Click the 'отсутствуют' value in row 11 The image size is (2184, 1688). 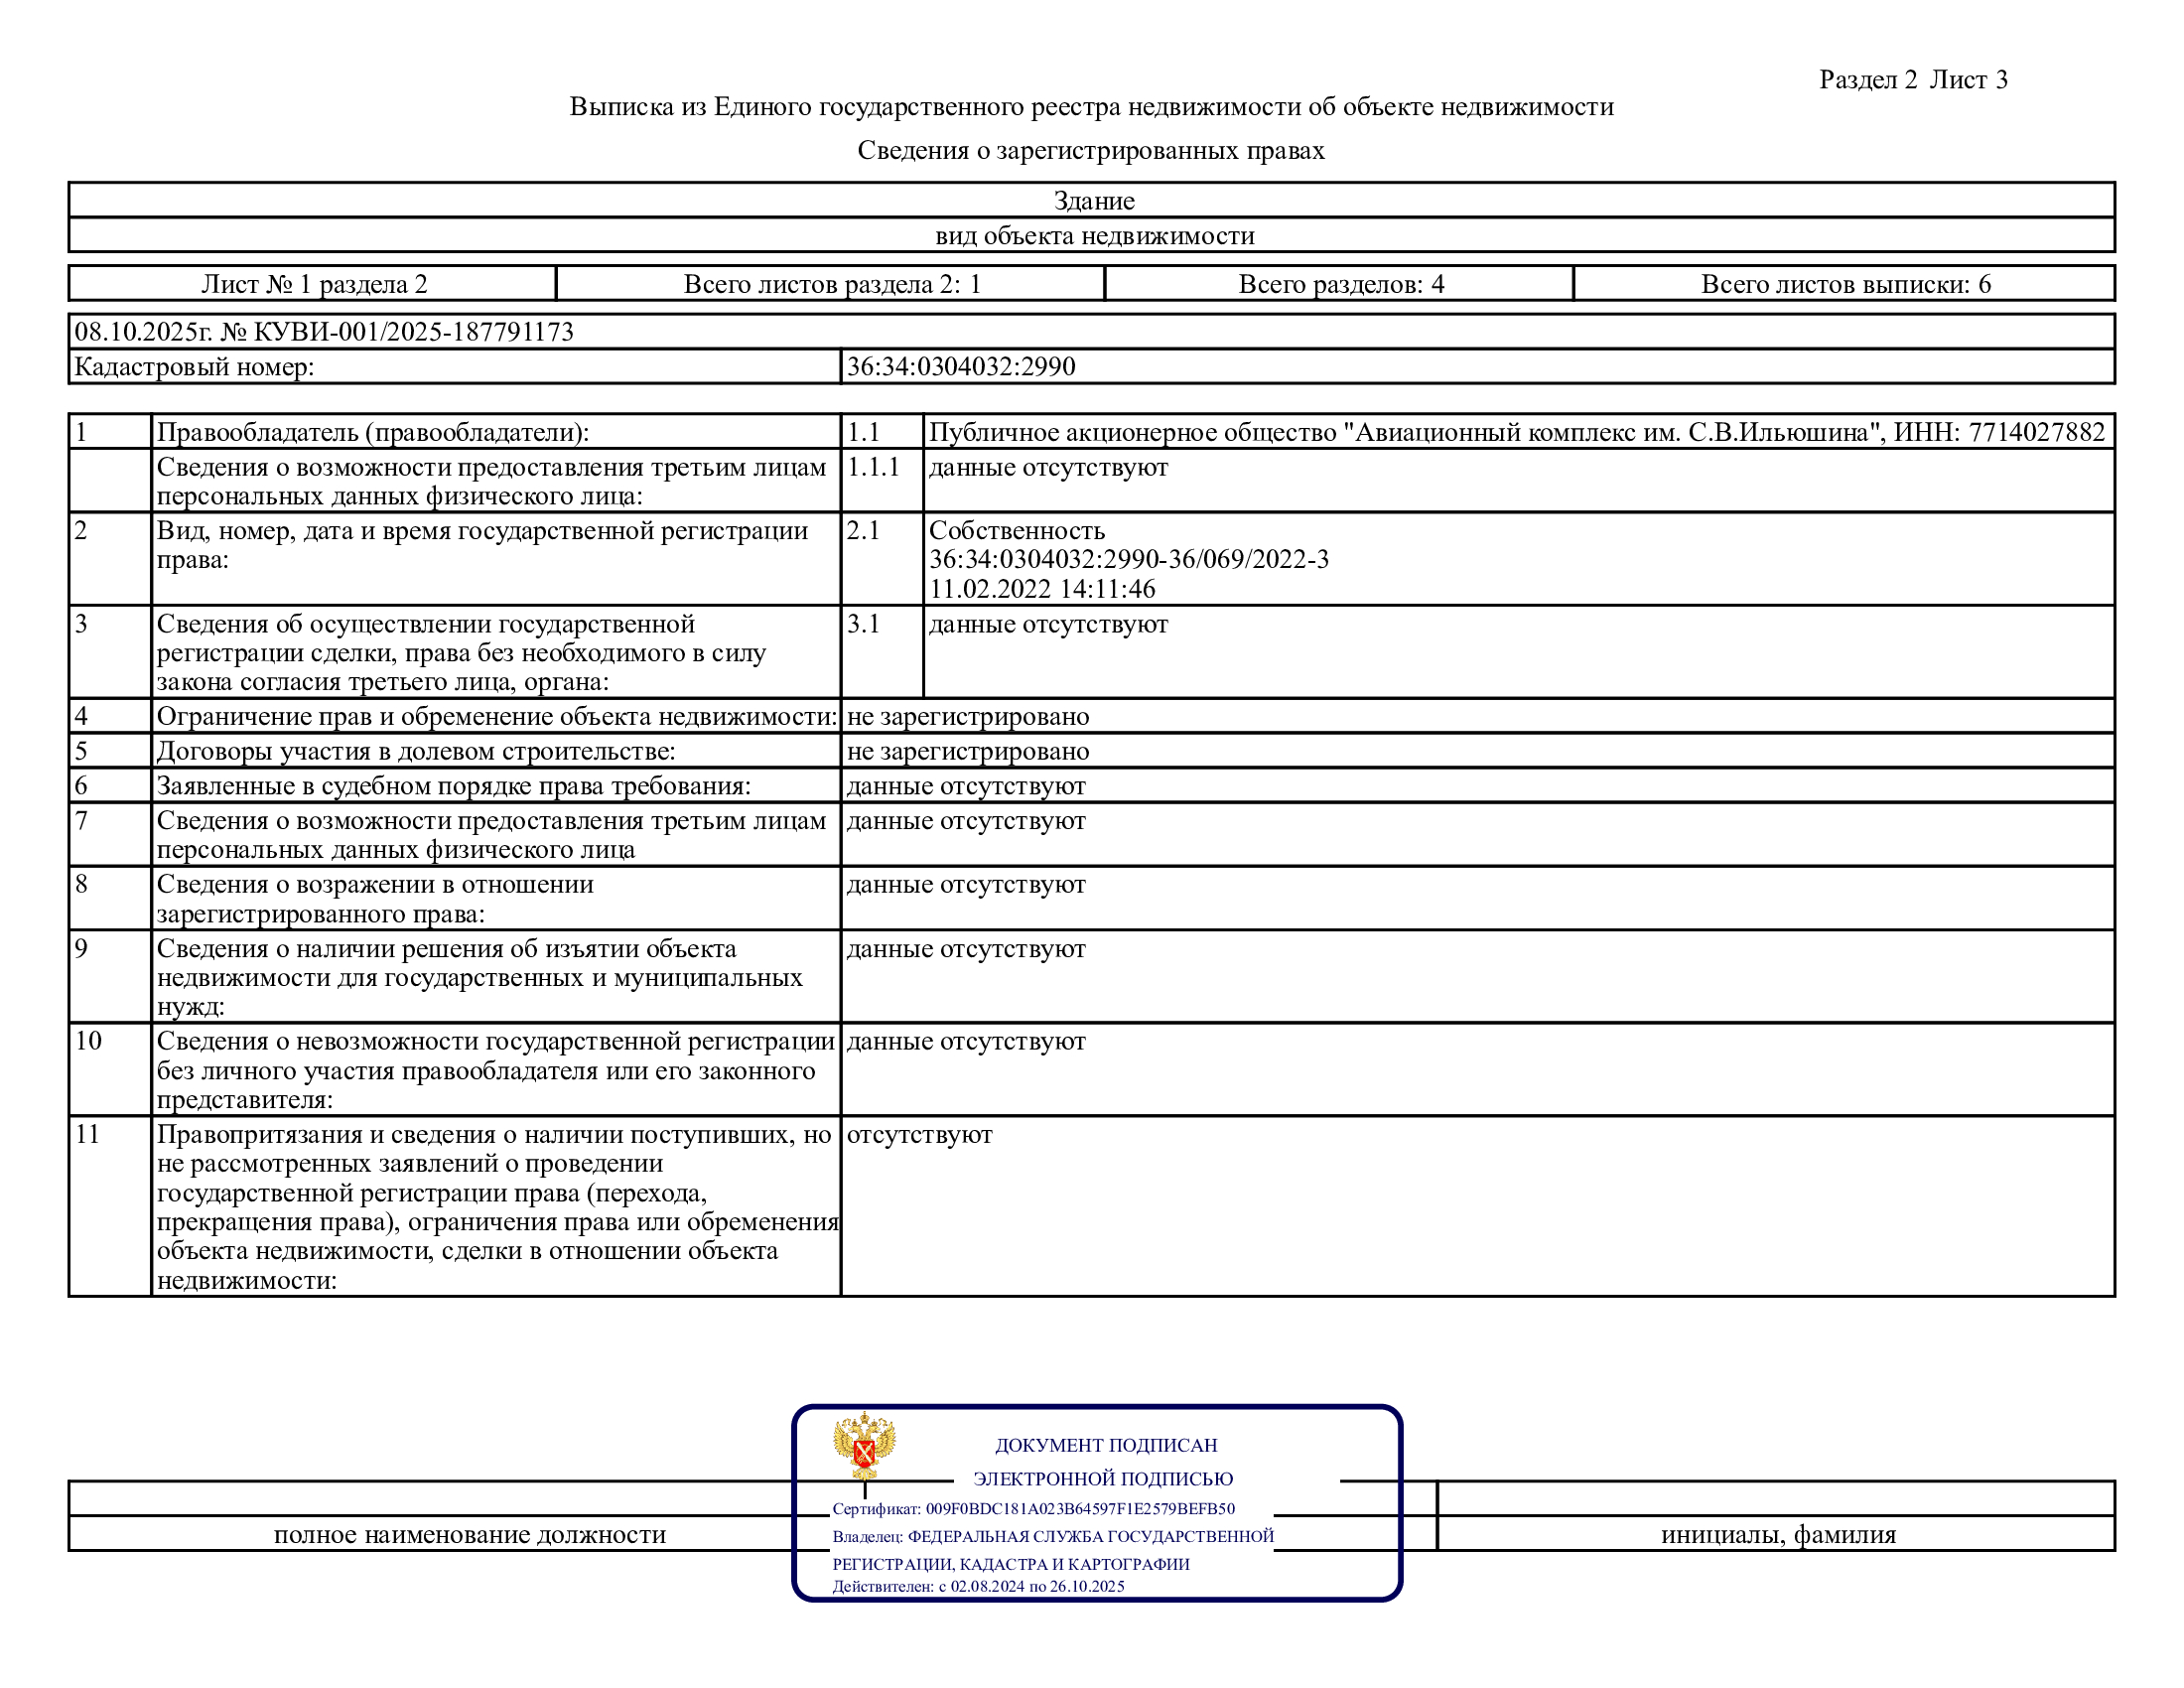(x=919, y=1134)
